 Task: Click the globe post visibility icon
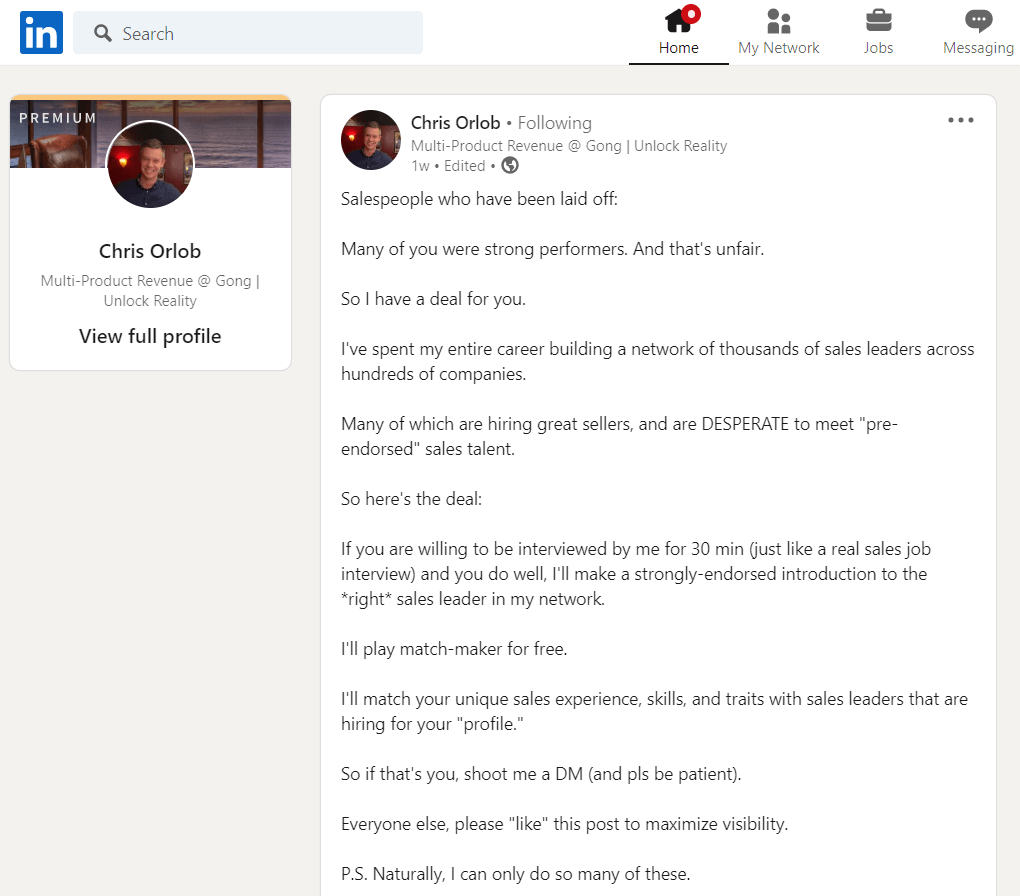tap(509, 166)
